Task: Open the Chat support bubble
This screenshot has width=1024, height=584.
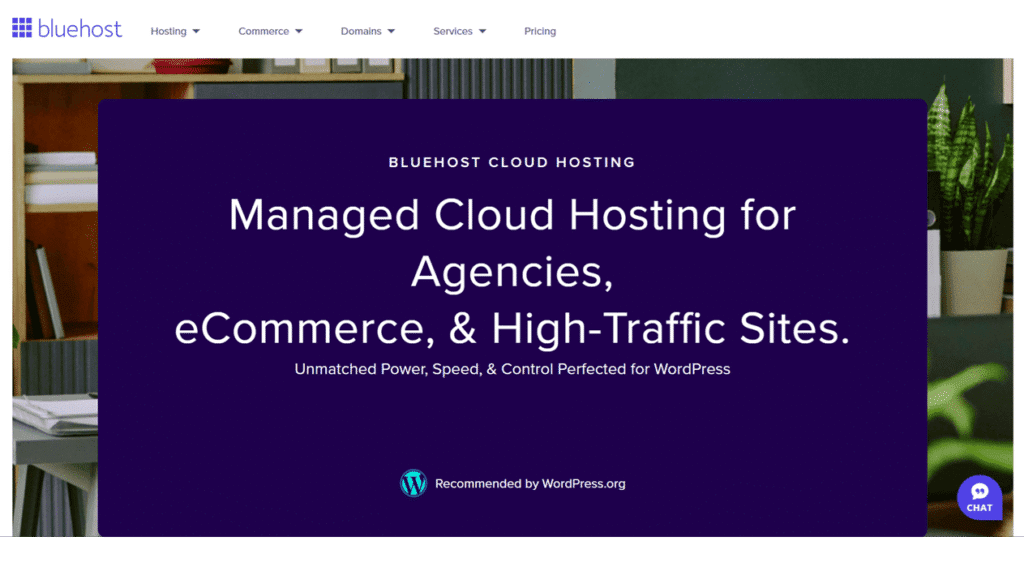Action: 980,498
